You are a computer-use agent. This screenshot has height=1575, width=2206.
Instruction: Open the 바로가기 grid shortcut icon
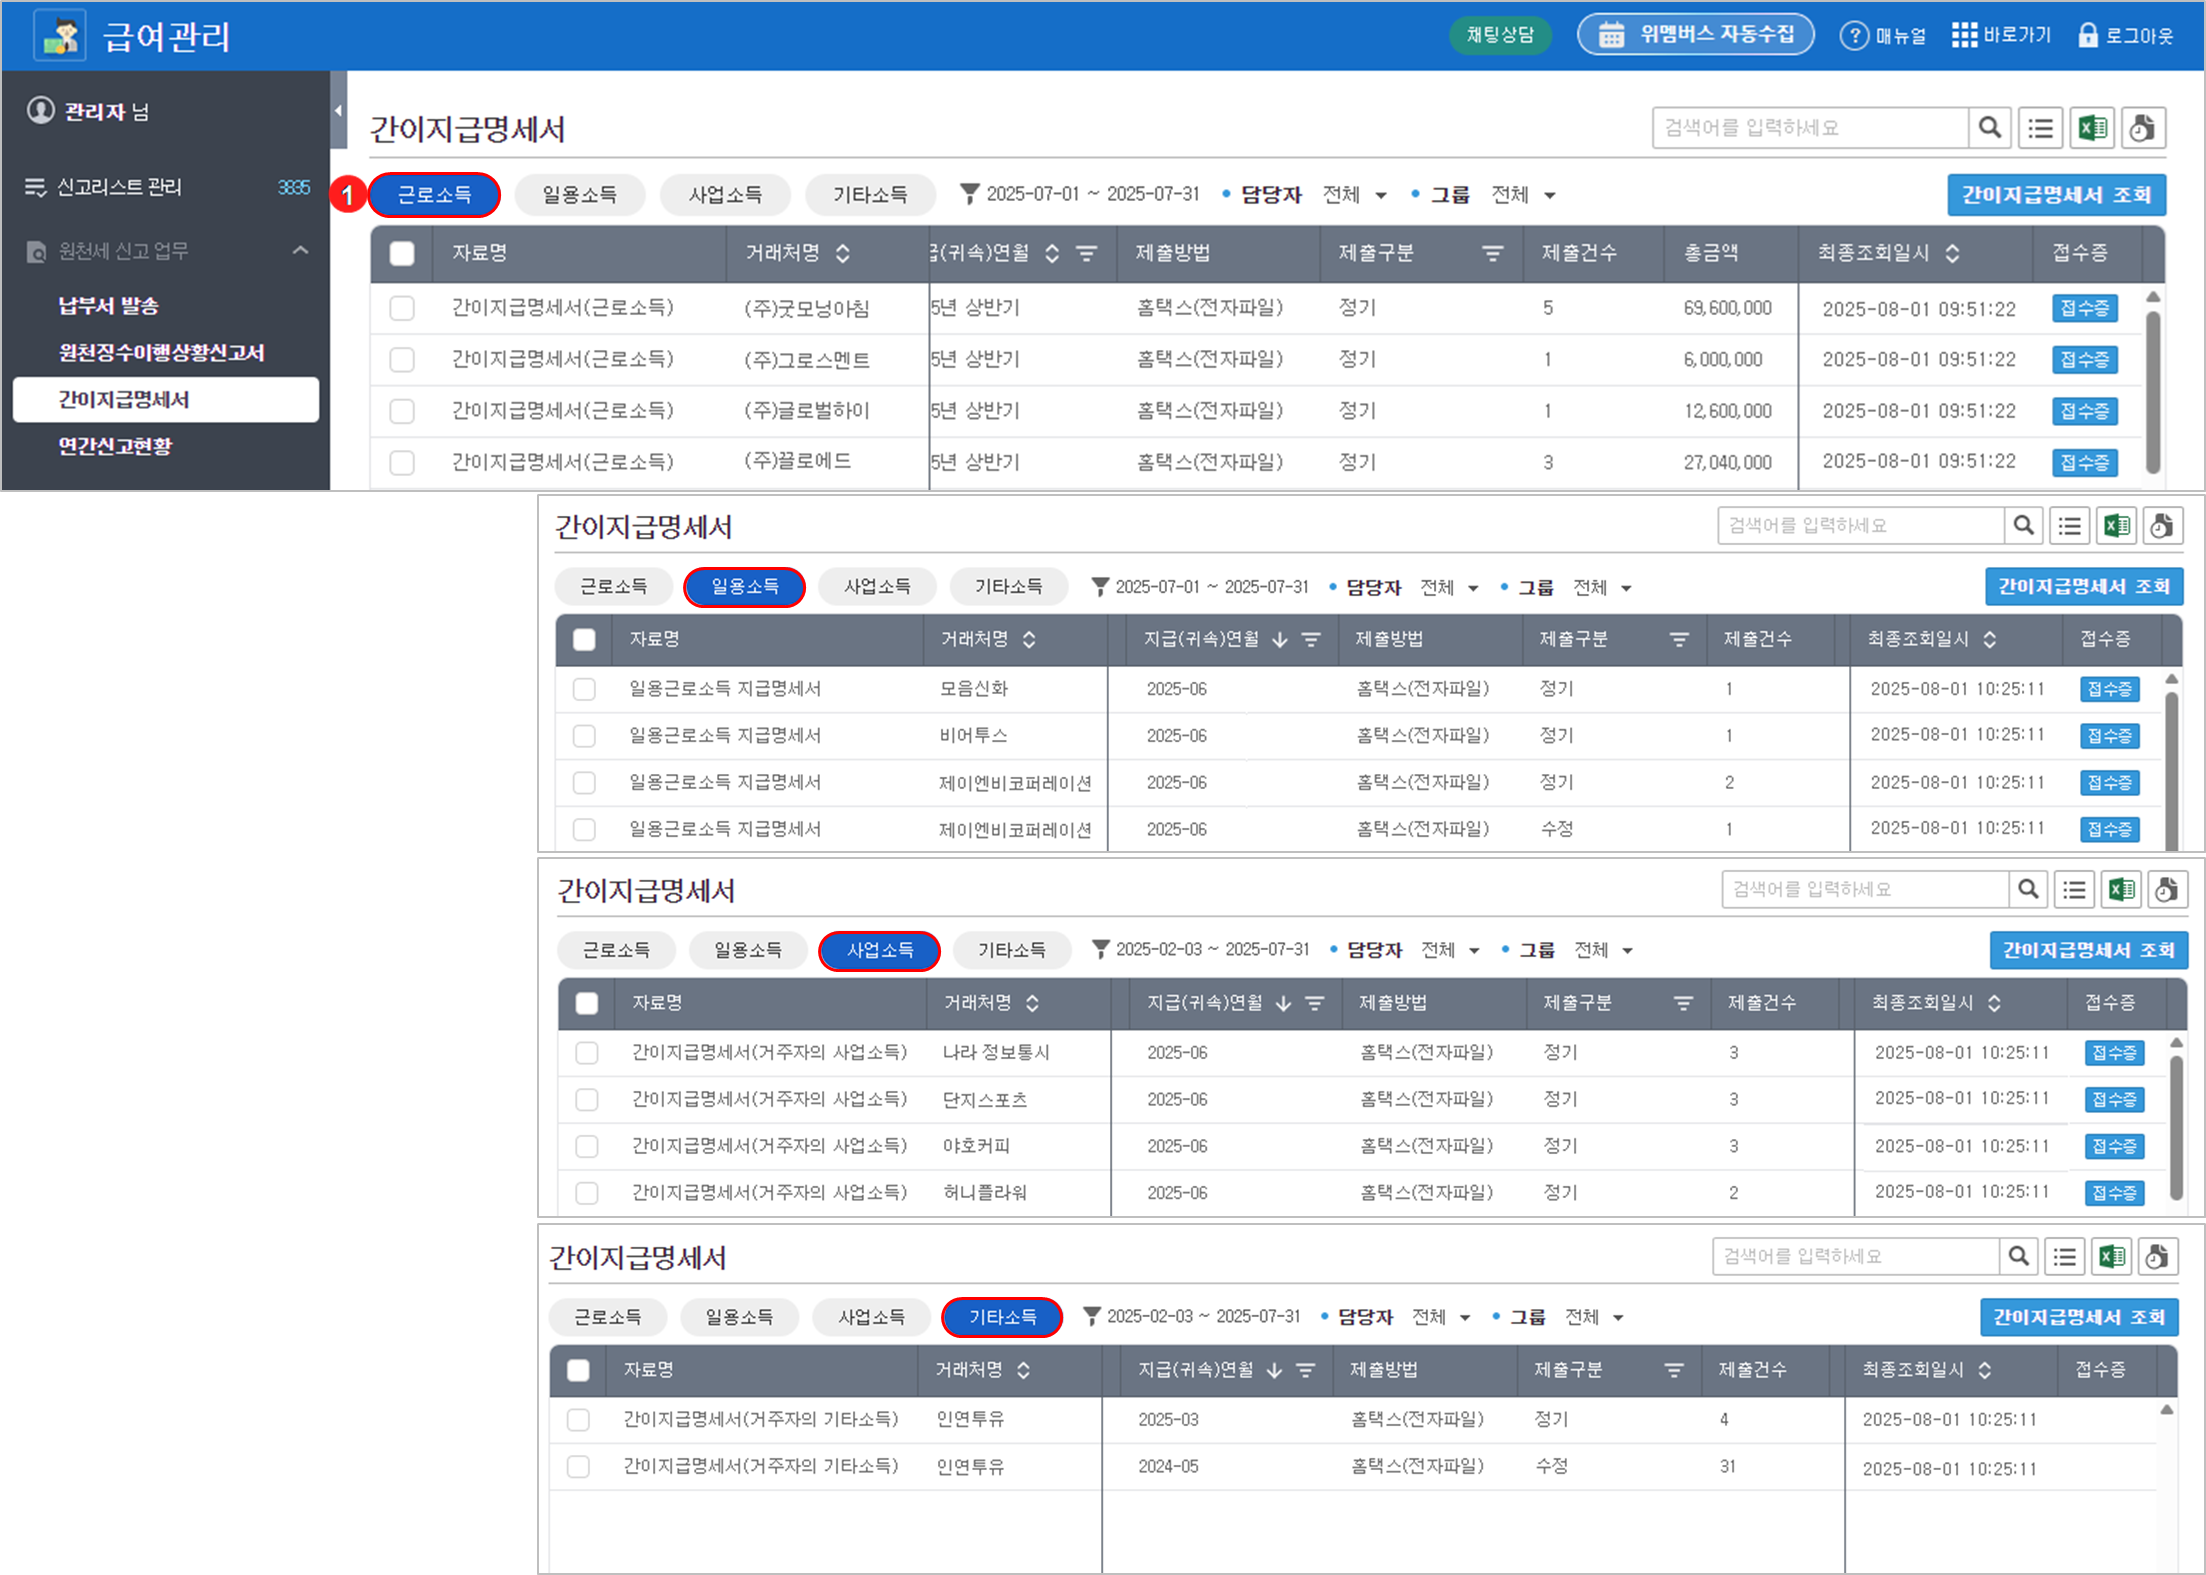pos(1964,36)
